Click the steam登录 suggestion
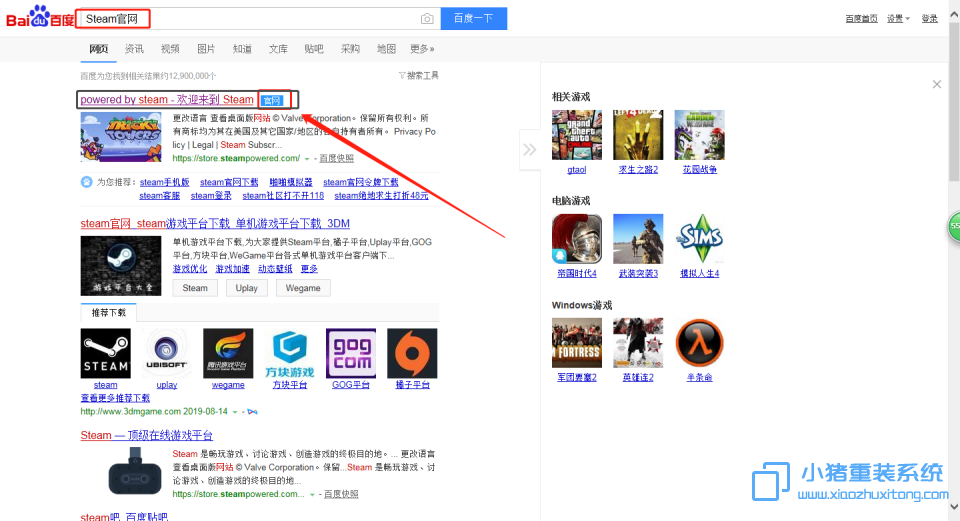 pos(211,195)
